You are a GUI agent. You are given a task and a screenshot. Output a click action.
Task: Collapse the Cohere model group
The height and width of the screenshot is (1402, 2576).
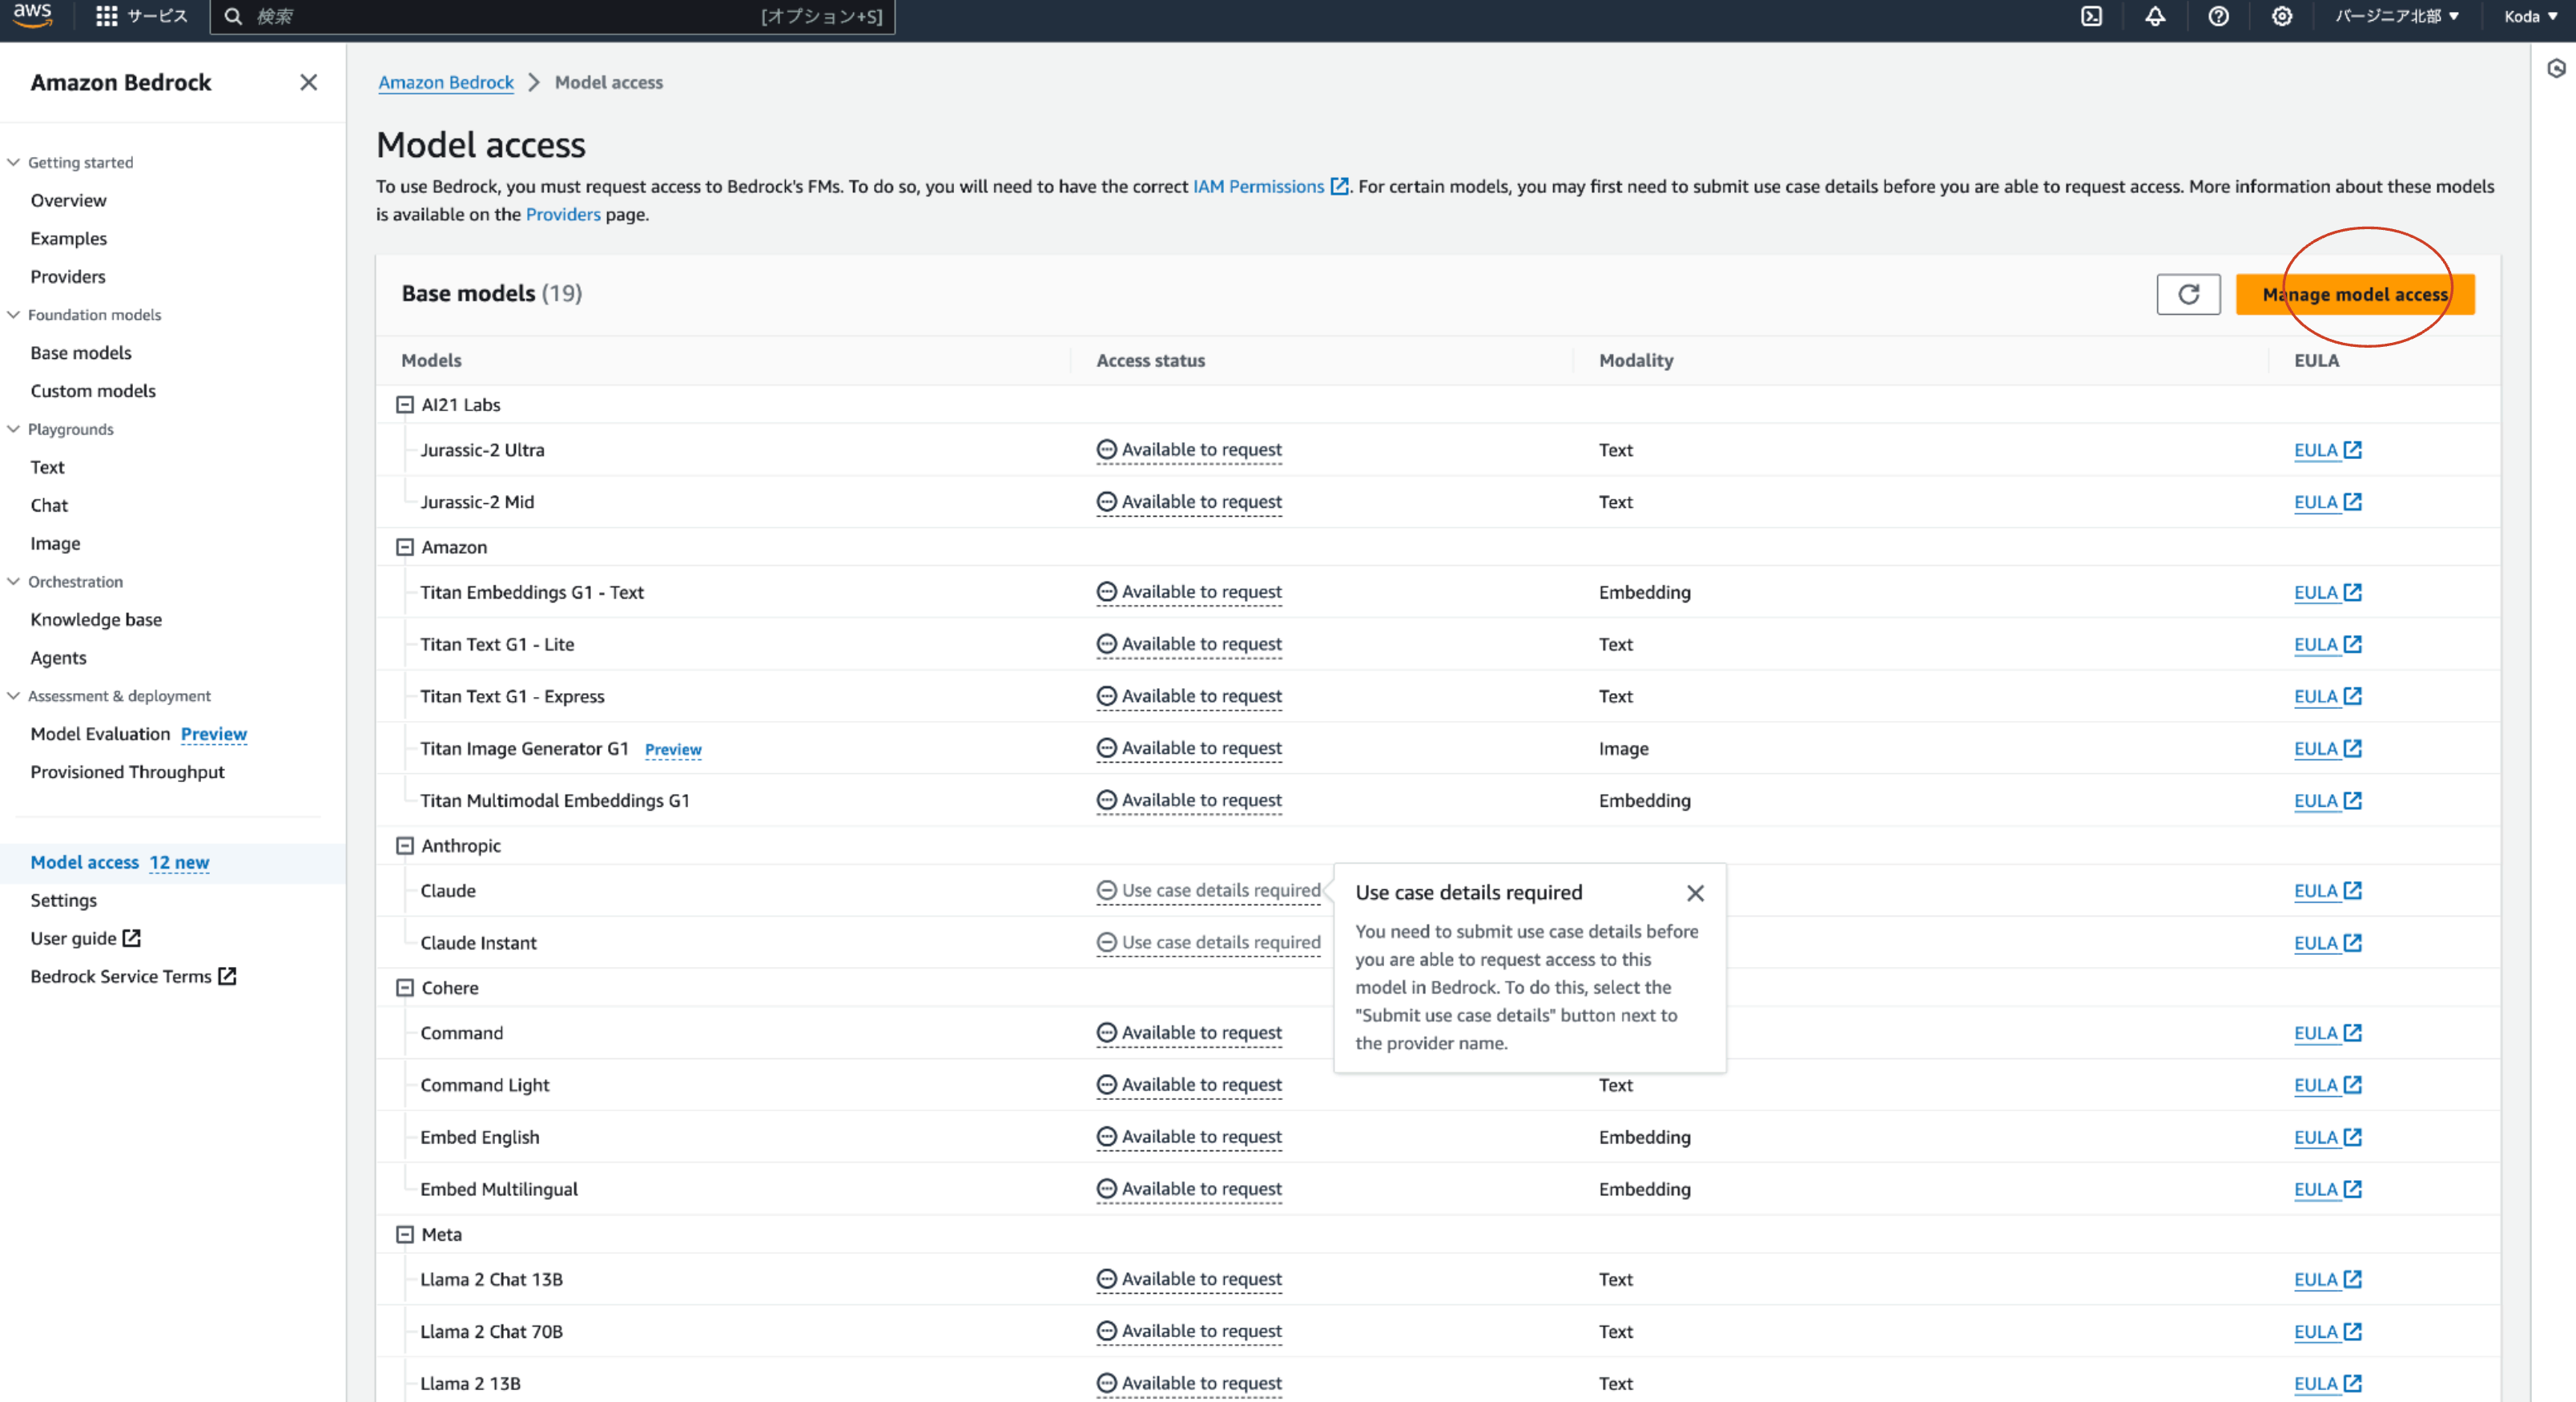(405, 988)
